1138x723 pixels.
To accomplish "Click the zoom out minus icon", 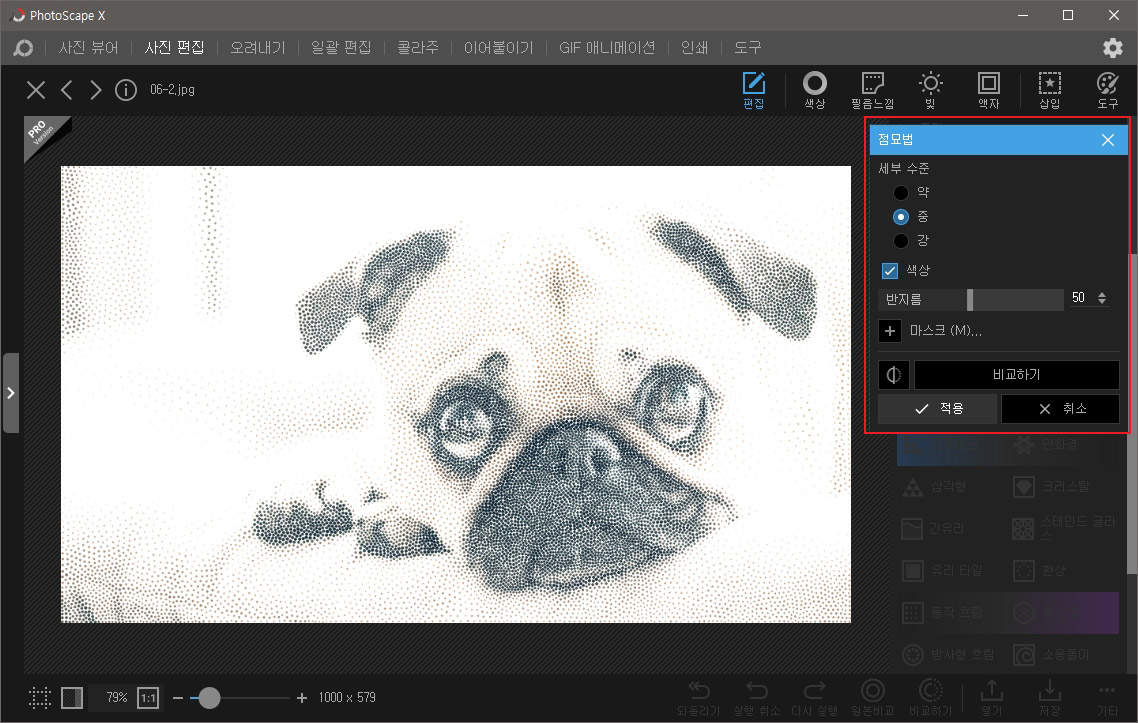I will pos(178,698).
